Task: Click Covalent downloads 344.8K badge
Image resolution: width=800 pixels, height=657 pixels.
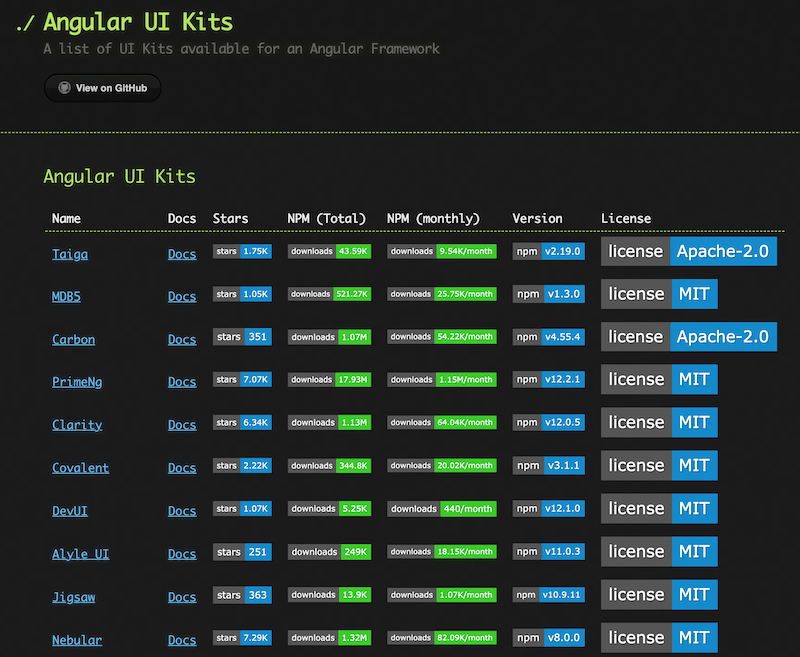Action: point(329,466)
